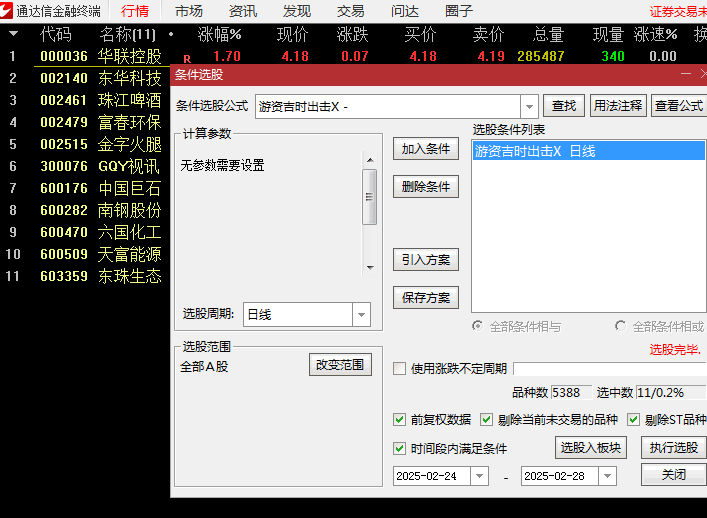Viewport: 707px width, 518px height.
Task: Open end date 2025-02-28 picker arrow
Action: [x=607, y=476]
